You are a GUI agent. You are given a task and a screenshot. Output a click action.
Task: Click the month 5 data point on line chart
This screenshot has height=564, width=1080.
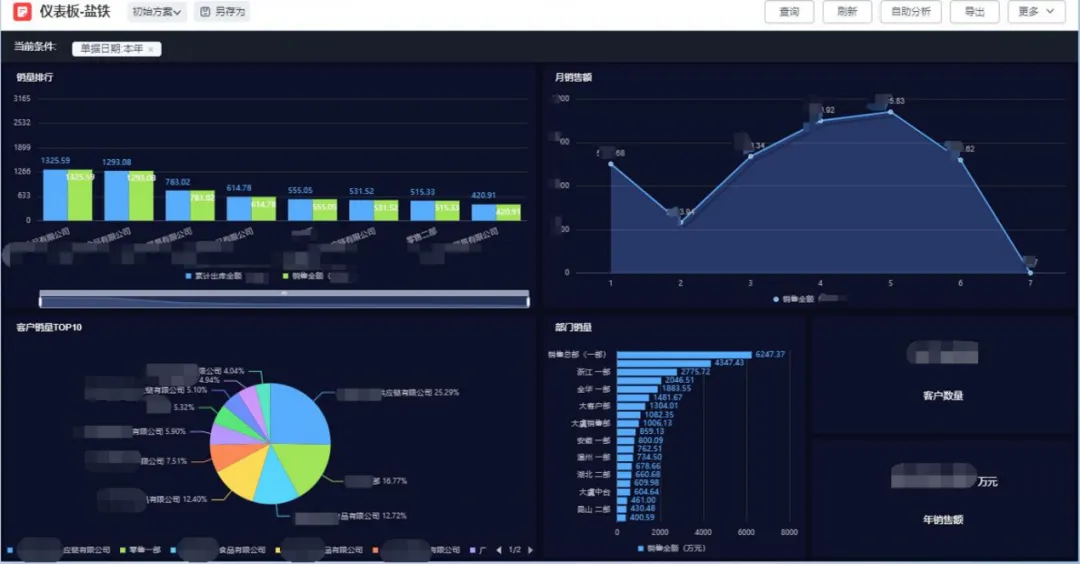(x=890, y=112)
